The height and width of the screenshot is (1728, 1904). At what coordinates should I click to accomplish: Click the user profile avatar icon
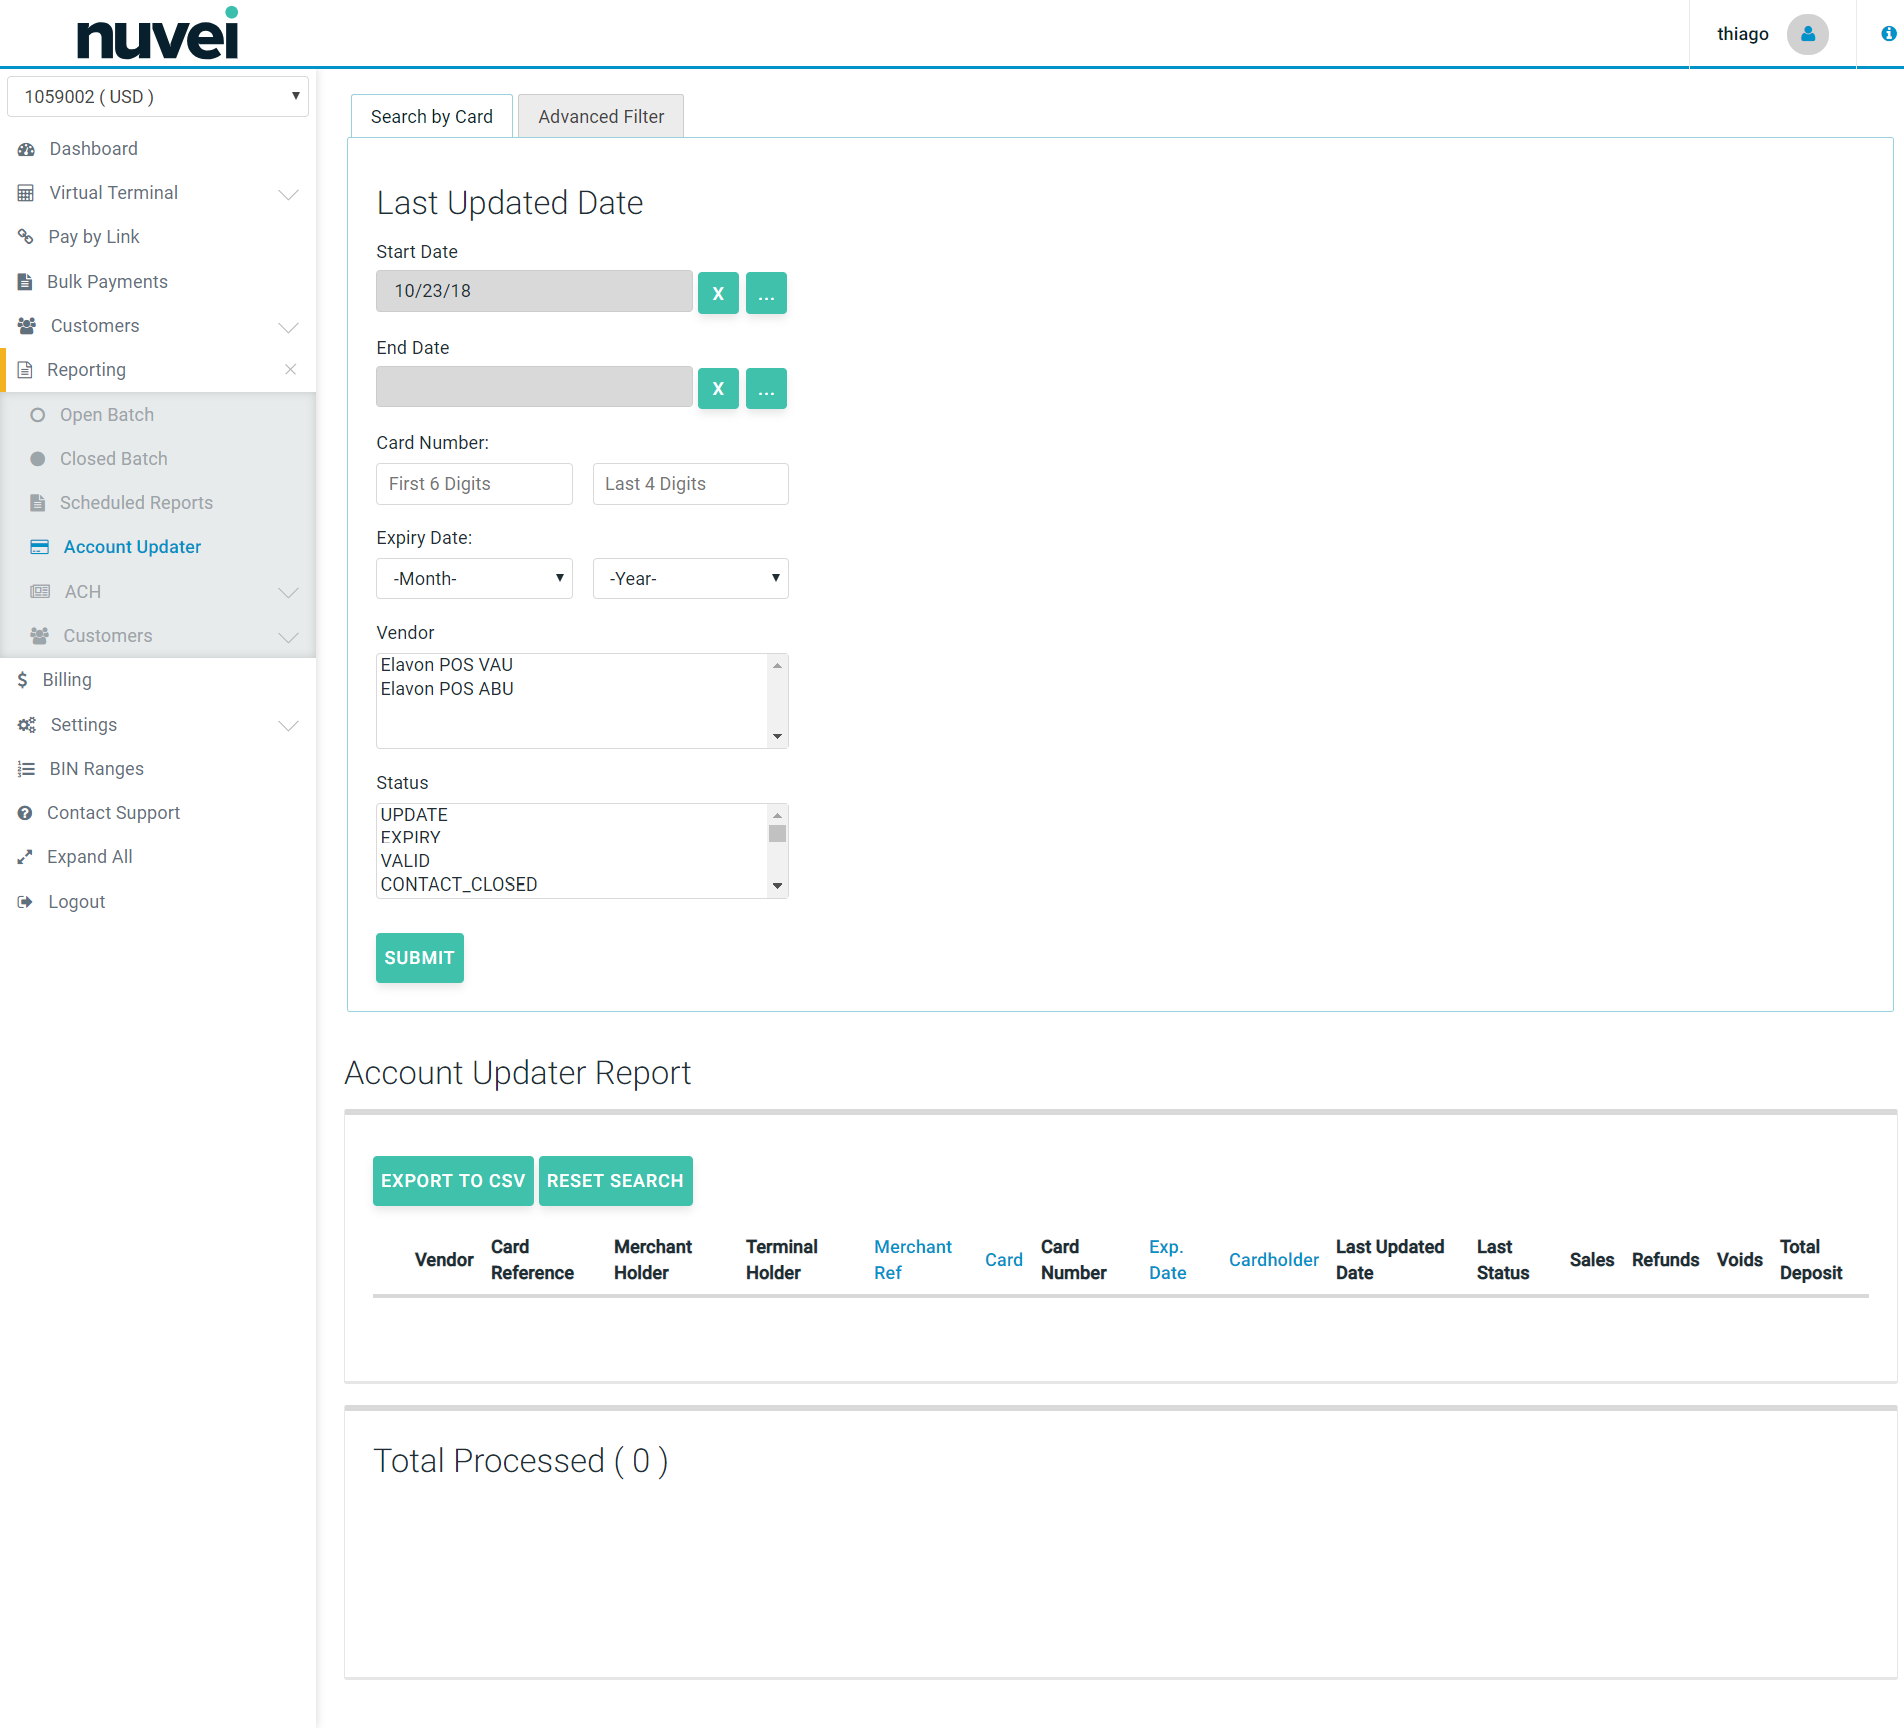(x=1807, y=34)
